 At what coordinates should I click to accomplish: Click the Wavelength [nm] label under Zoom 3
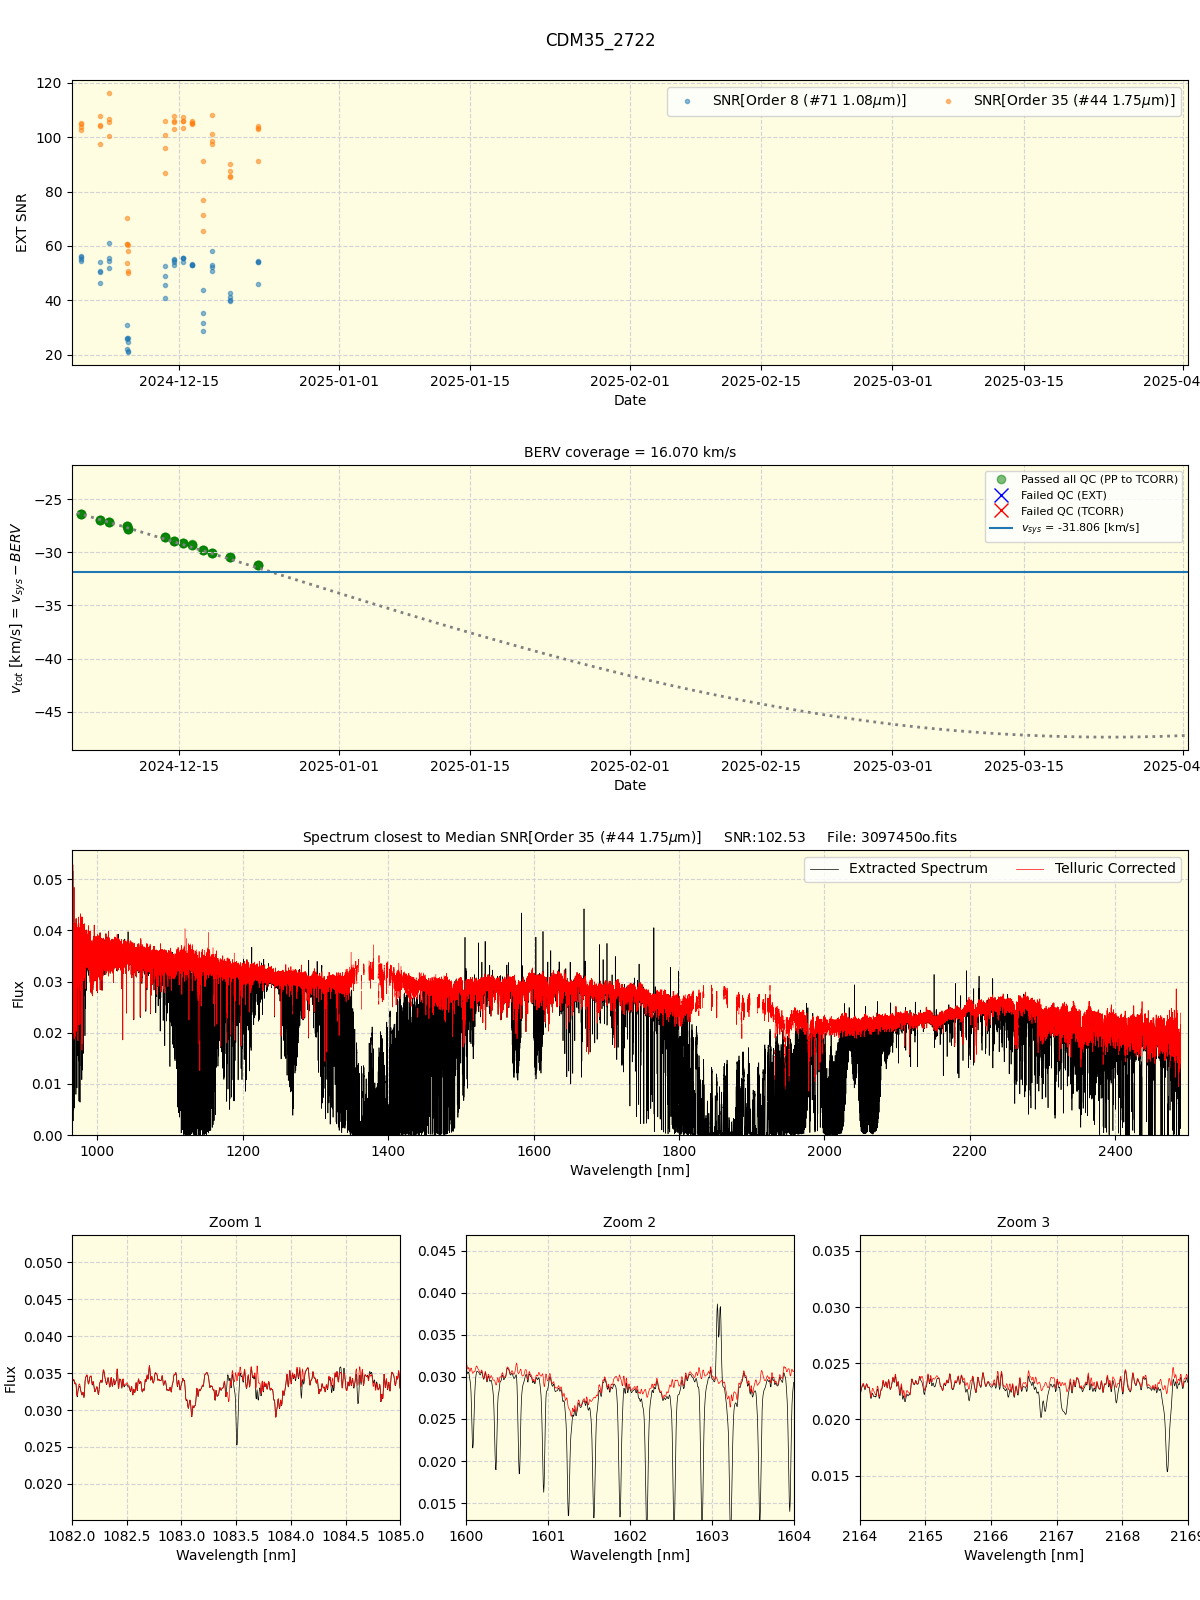(1024, 1555)
